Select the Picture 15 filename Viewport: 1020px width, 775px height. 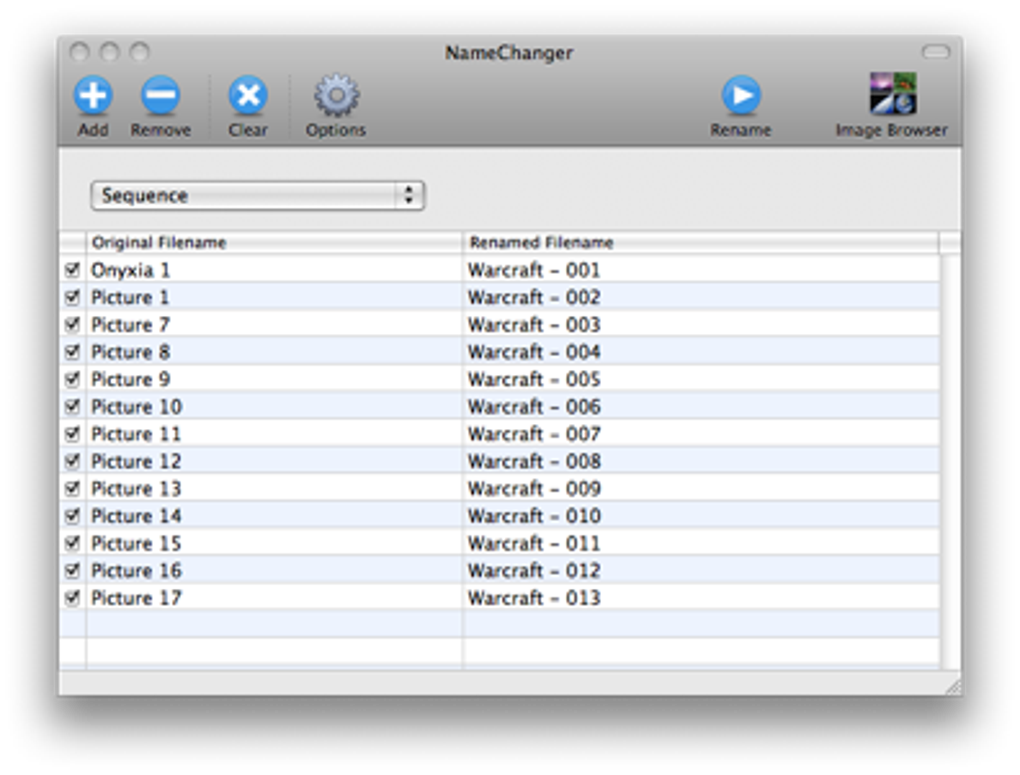136,543
